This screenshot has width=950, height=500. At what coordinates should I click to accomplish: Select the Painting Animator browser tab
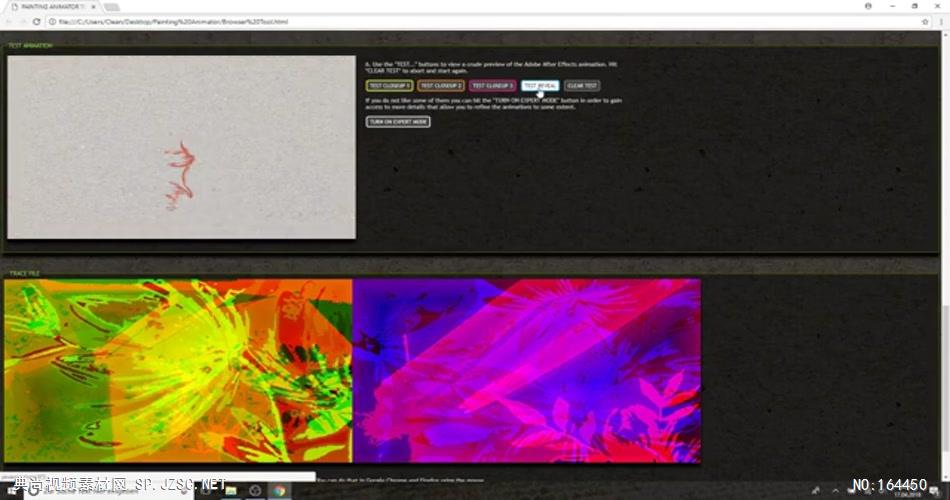45,6
